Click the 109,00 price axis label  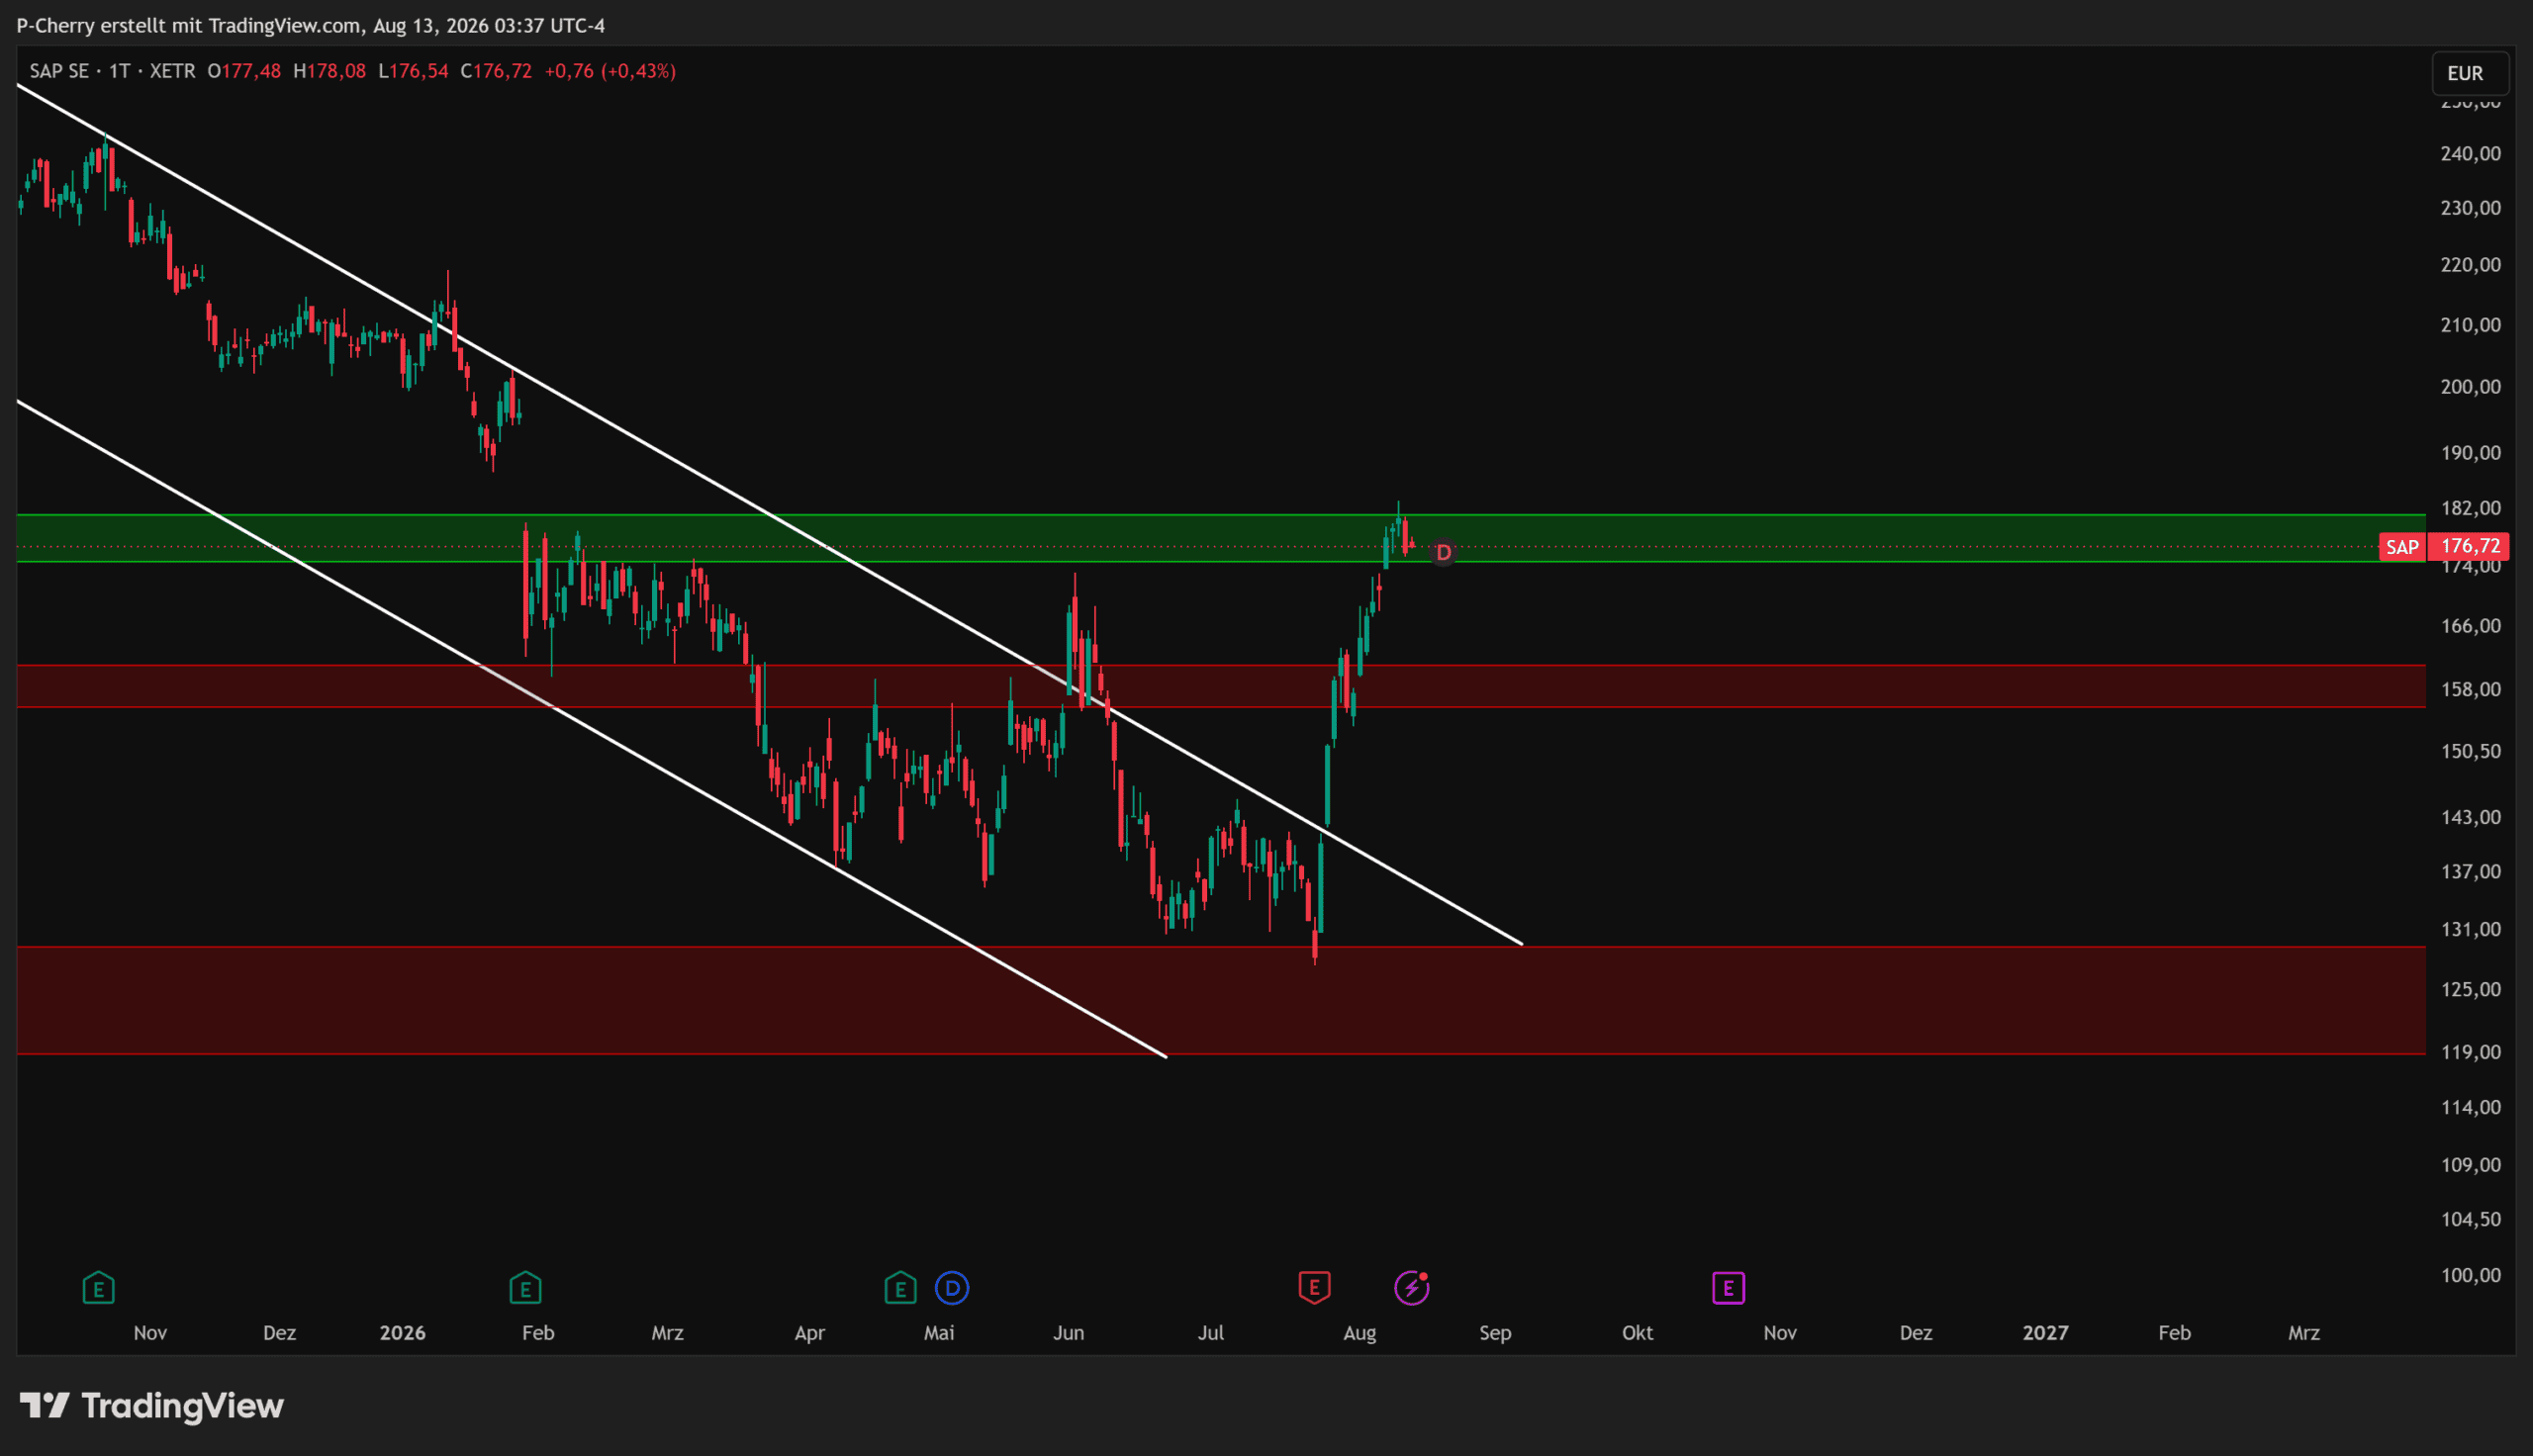click(2470, 1165)
